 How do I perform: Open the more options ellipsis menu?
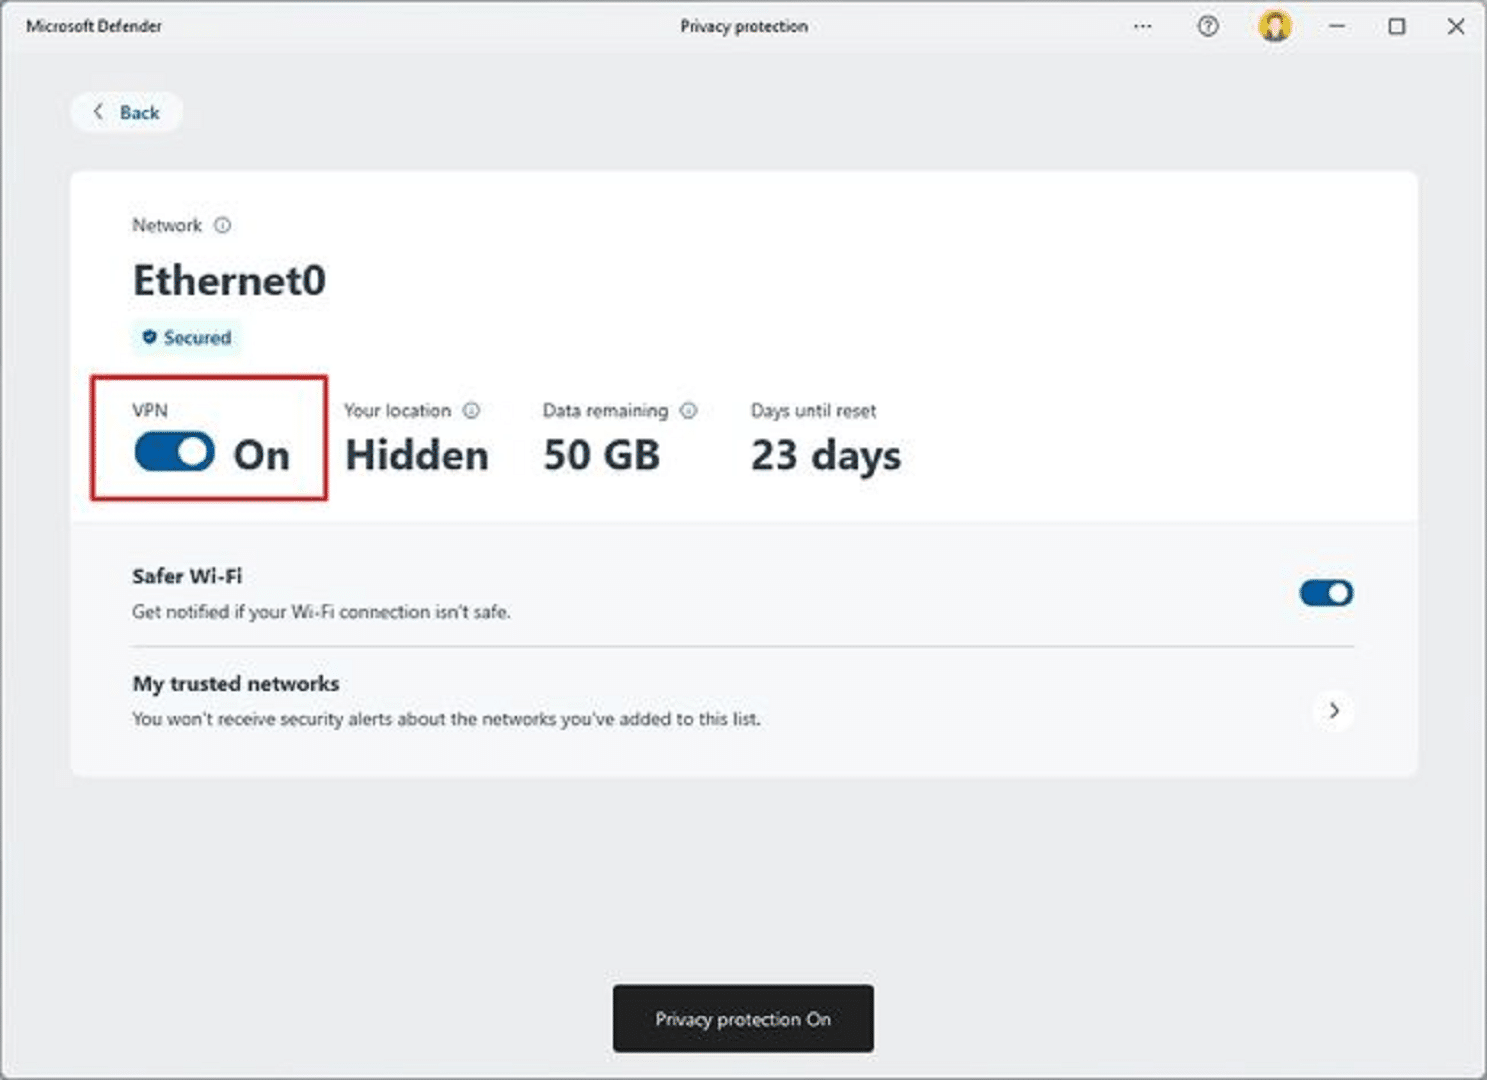pos(1143,27)
